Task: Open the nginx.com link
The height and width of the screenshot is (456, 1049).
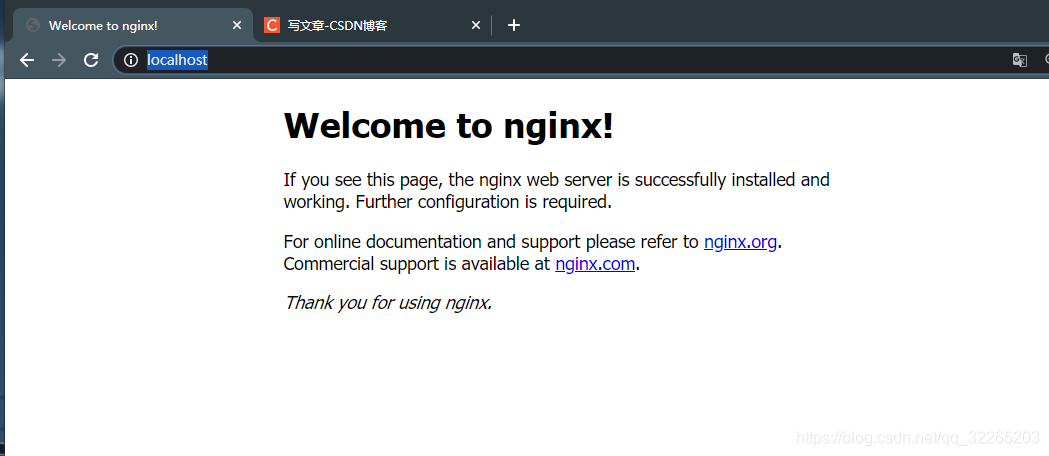Action: (595, 264)
